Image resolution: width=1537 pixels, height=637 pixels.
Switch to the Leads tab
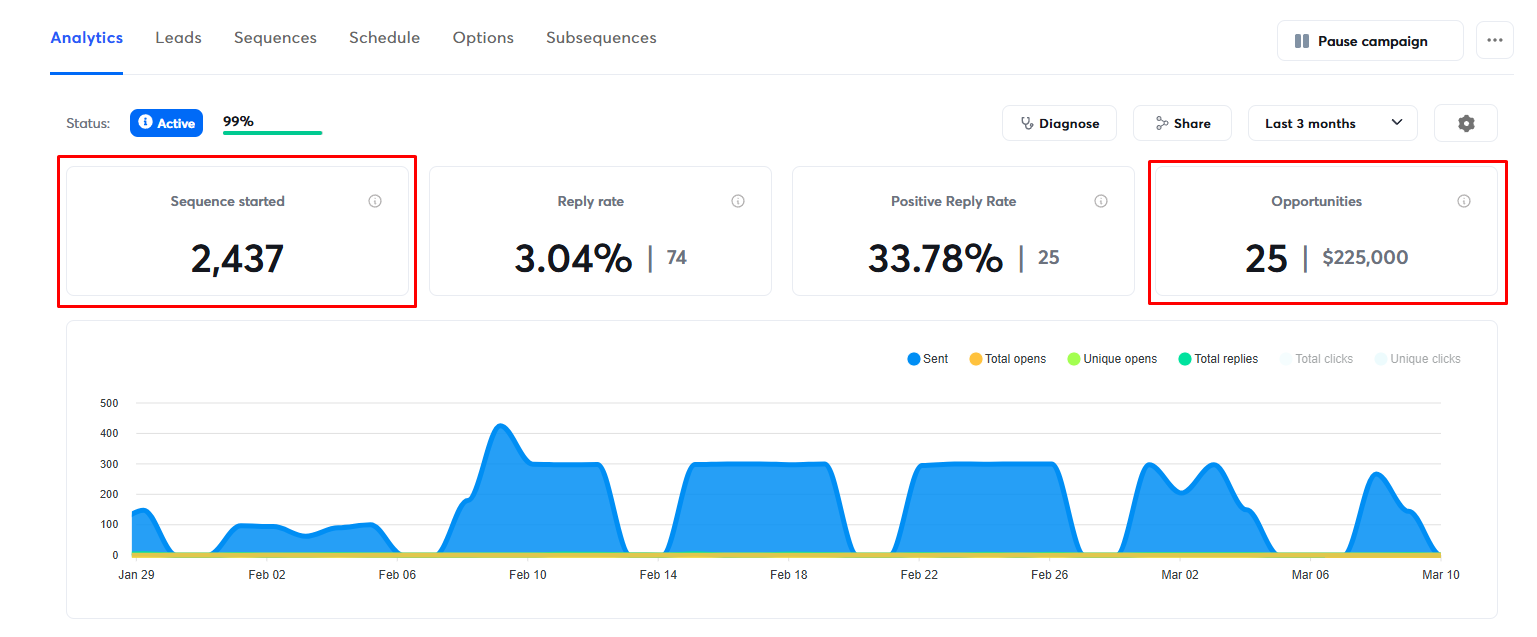click(178, 37)
